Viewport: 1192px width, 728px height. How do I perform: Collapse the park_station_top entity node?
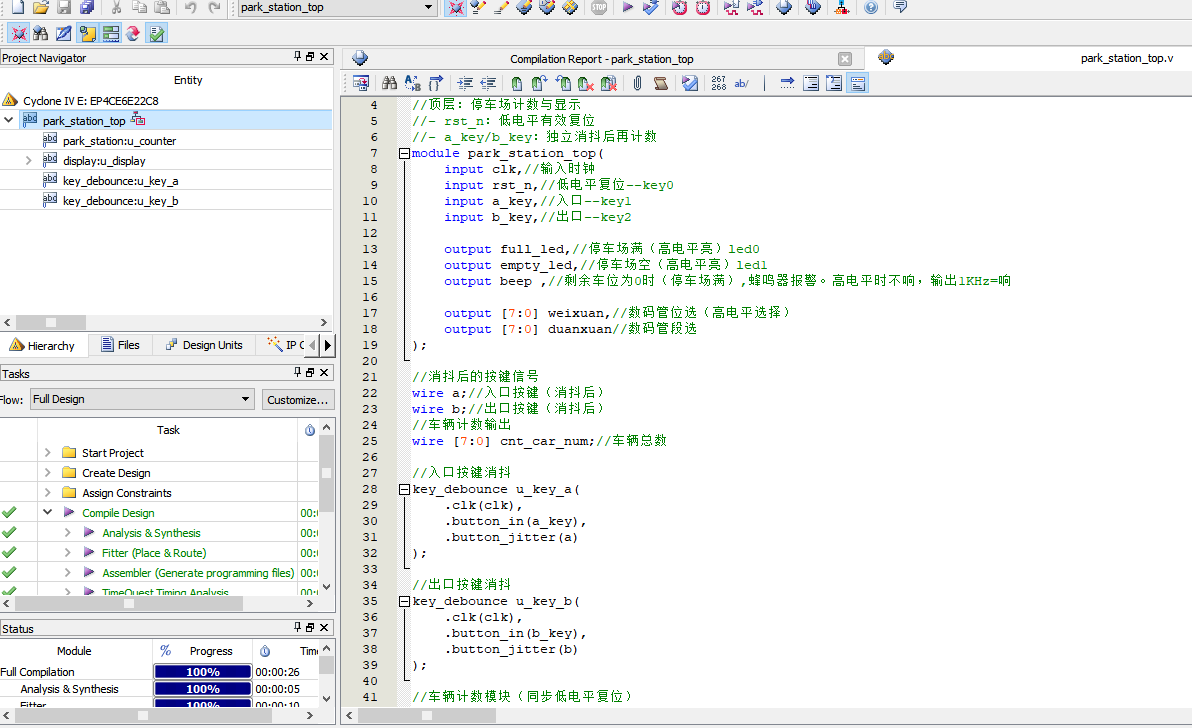click(x=8, y=120)
